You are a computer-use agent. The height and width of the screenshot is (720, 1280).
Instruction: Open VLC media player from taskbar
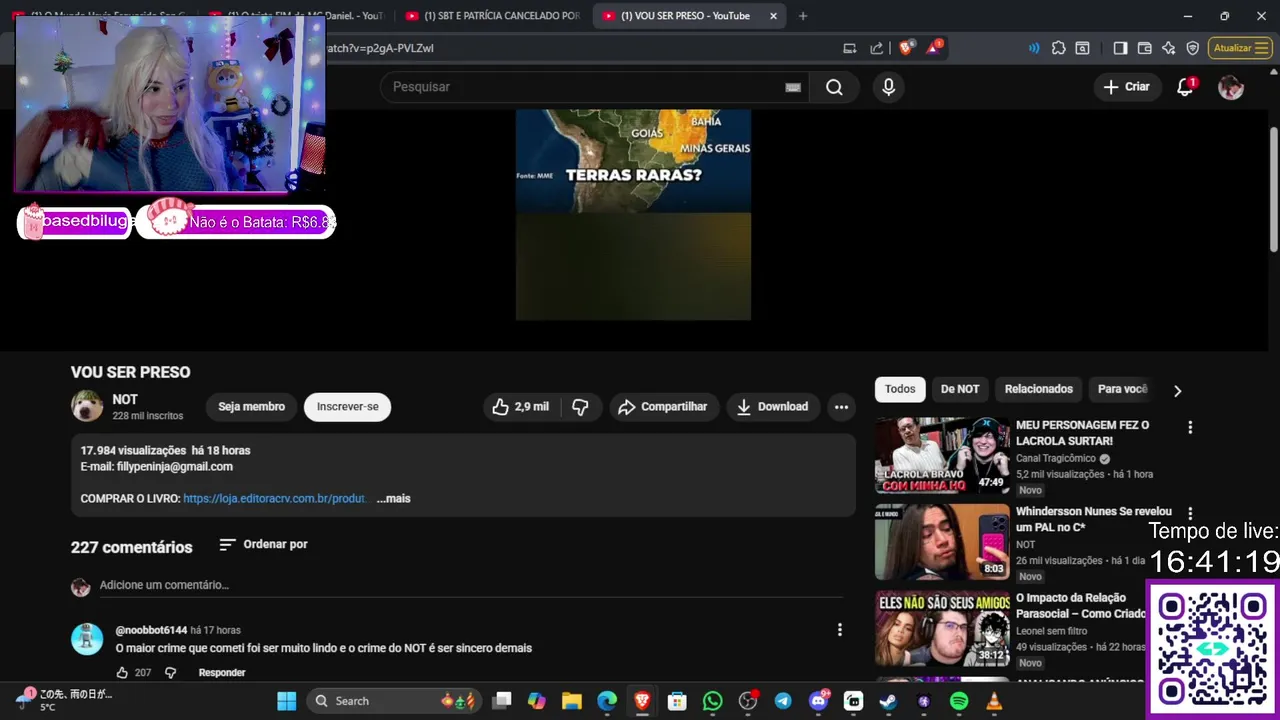coord(994,701)
